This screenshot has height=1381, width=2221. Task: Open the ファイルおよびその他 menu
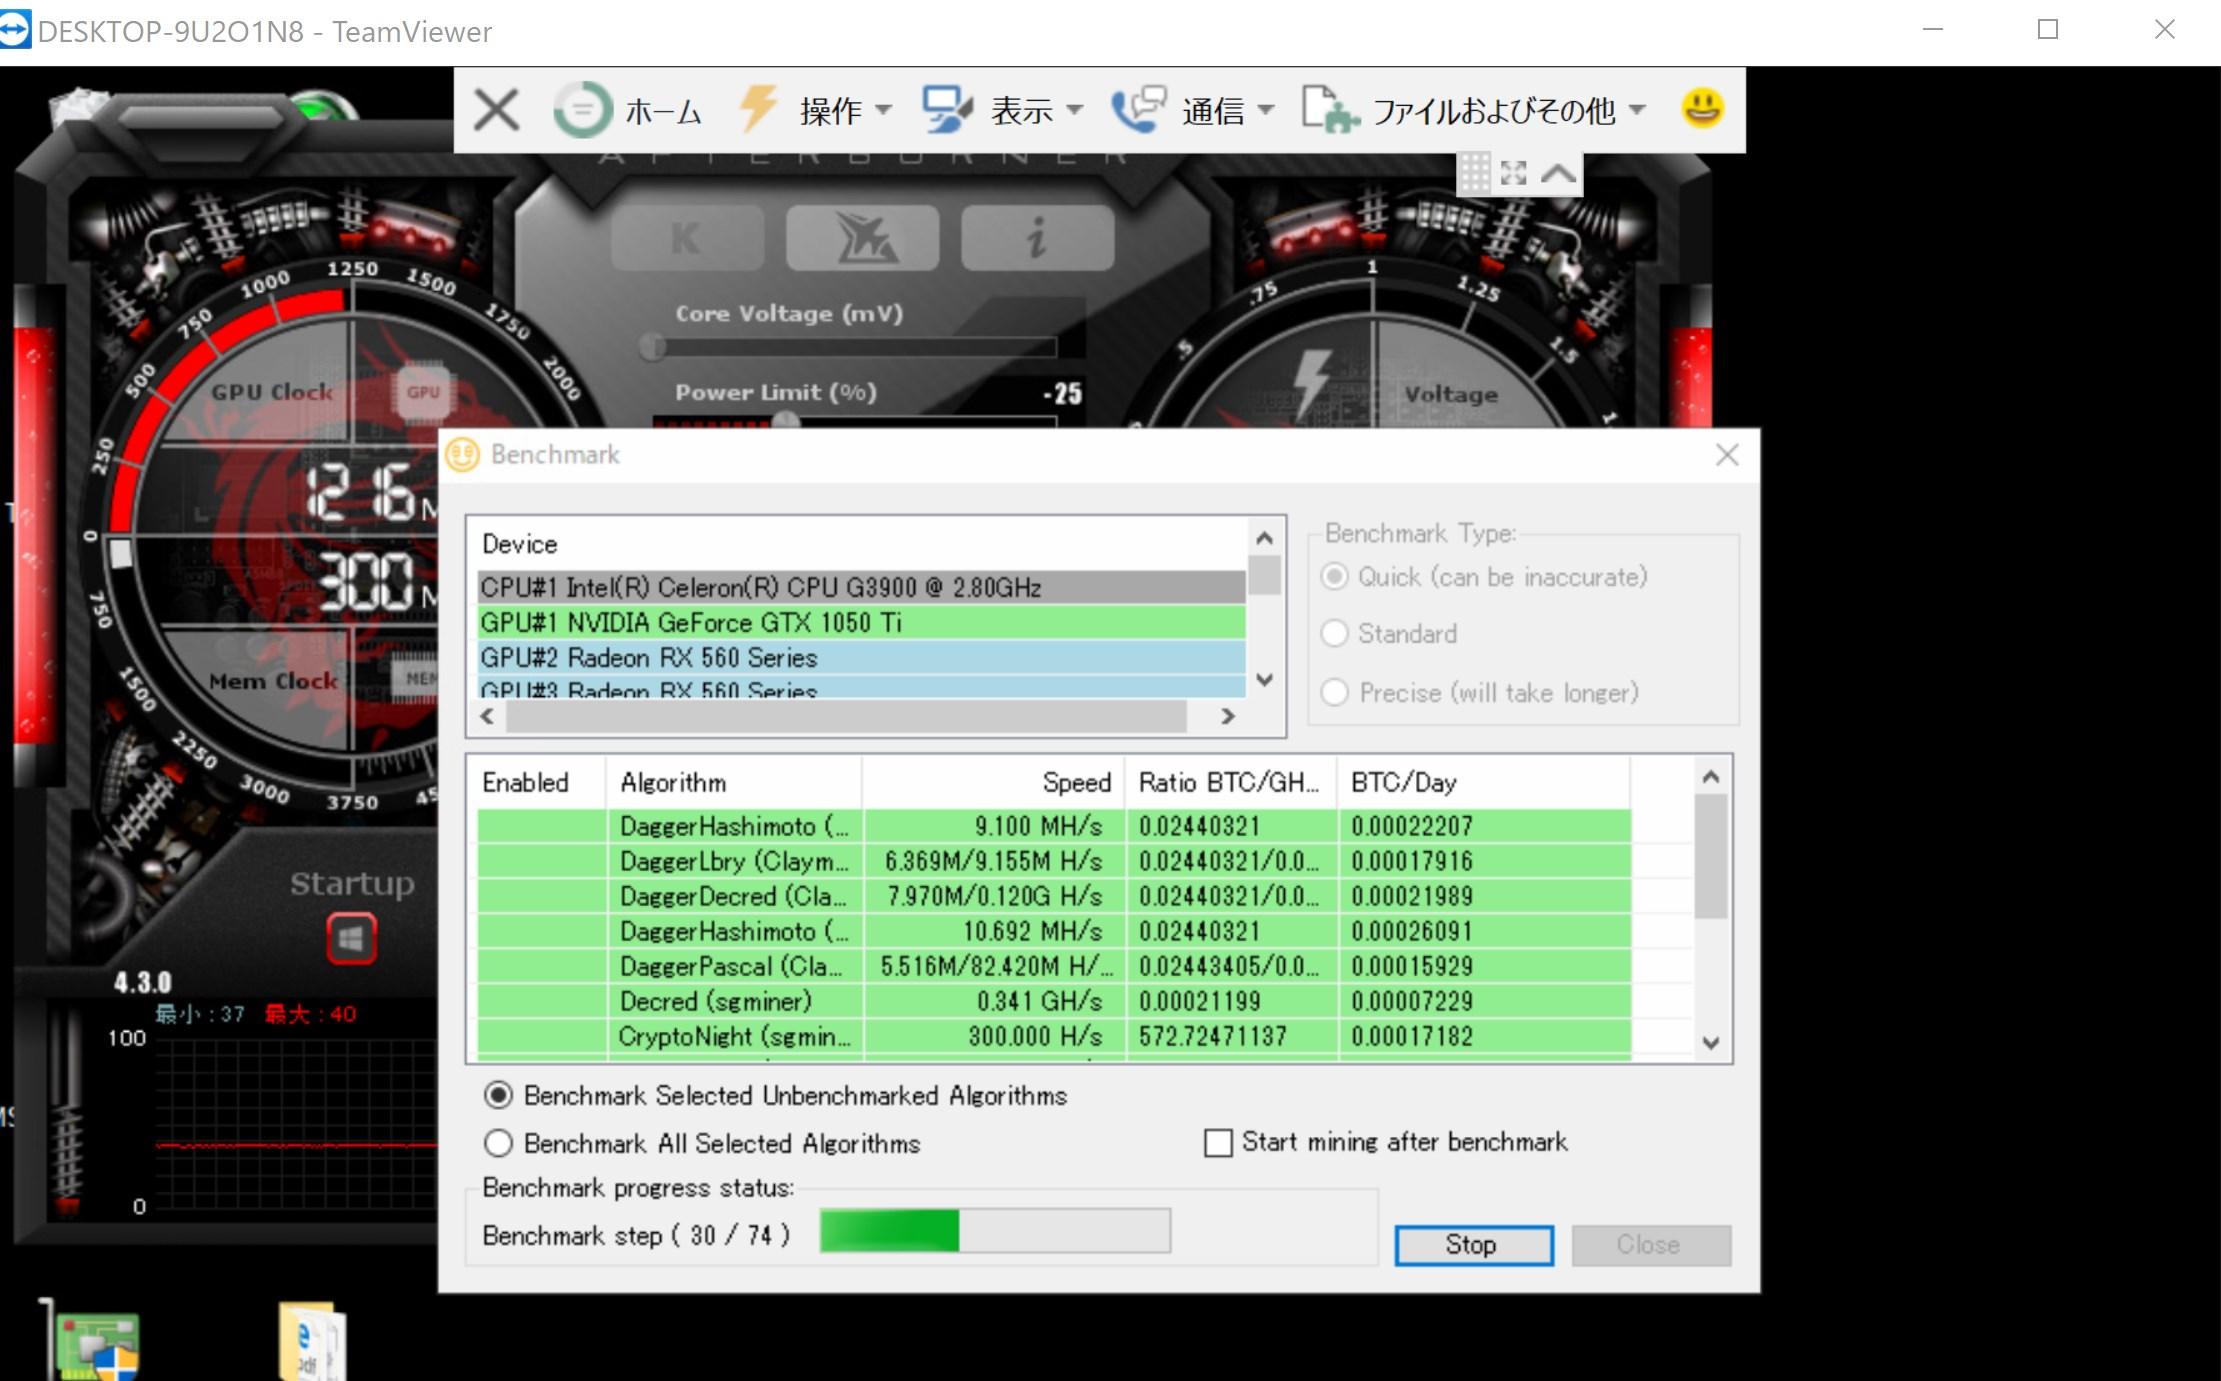[x=1493, y=110]
